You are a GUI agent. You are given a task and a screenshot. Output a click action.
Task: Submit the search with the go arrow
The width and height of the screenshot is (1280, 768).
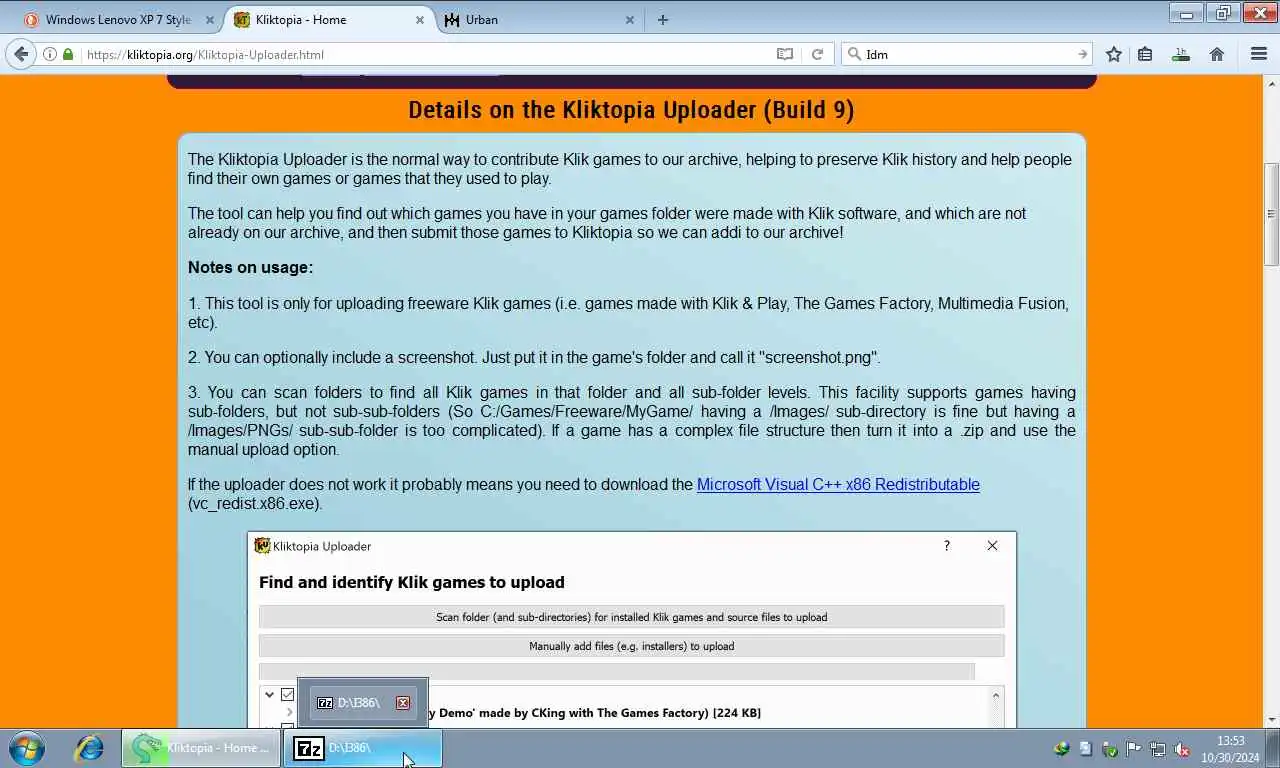click(1082, 54)
